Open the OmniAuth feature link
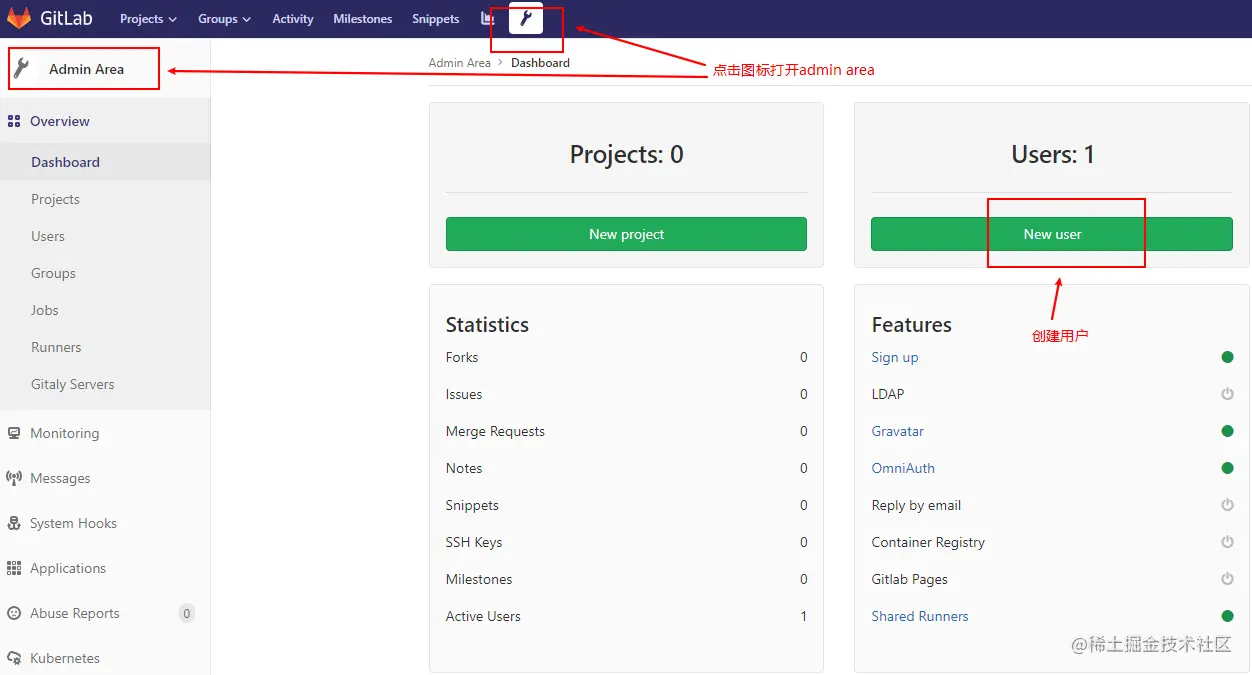Screen dimensions: 1252x675 903,468
